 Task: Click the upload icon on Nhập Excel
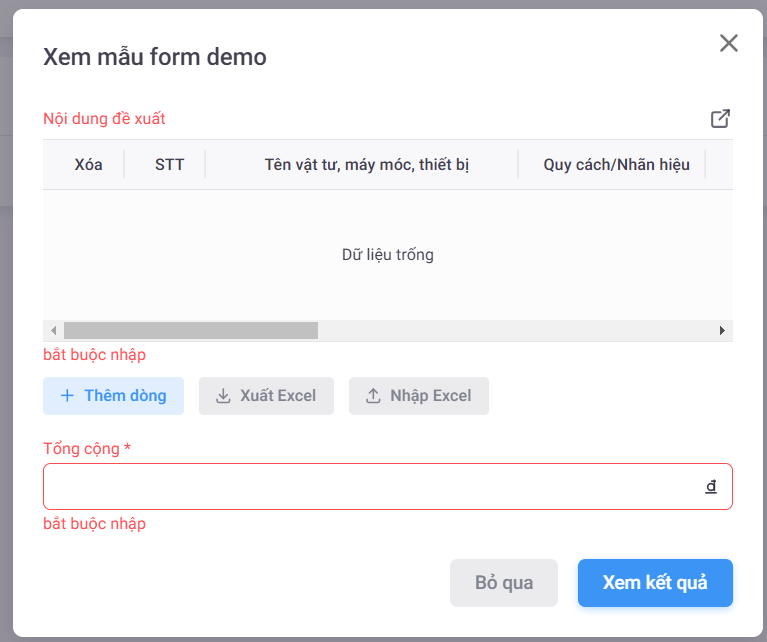tap(373, 396)
